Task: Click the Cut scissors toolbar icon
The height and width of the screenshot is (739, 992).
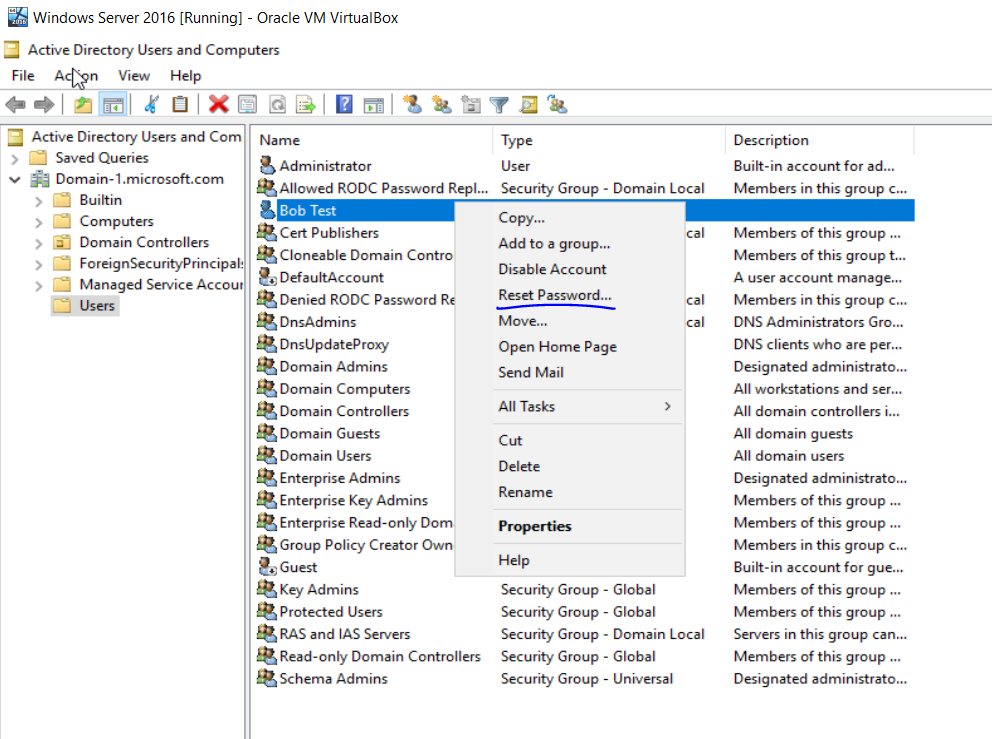Action: pyautogui.click(x=151, y=104)
